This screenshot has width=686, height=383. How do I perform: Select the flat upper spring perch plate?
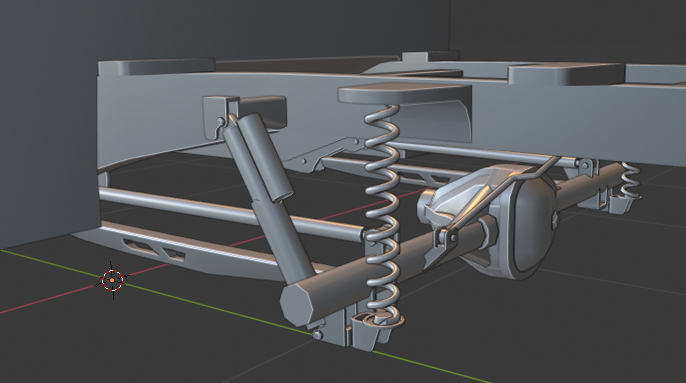(x=404, y=94)
